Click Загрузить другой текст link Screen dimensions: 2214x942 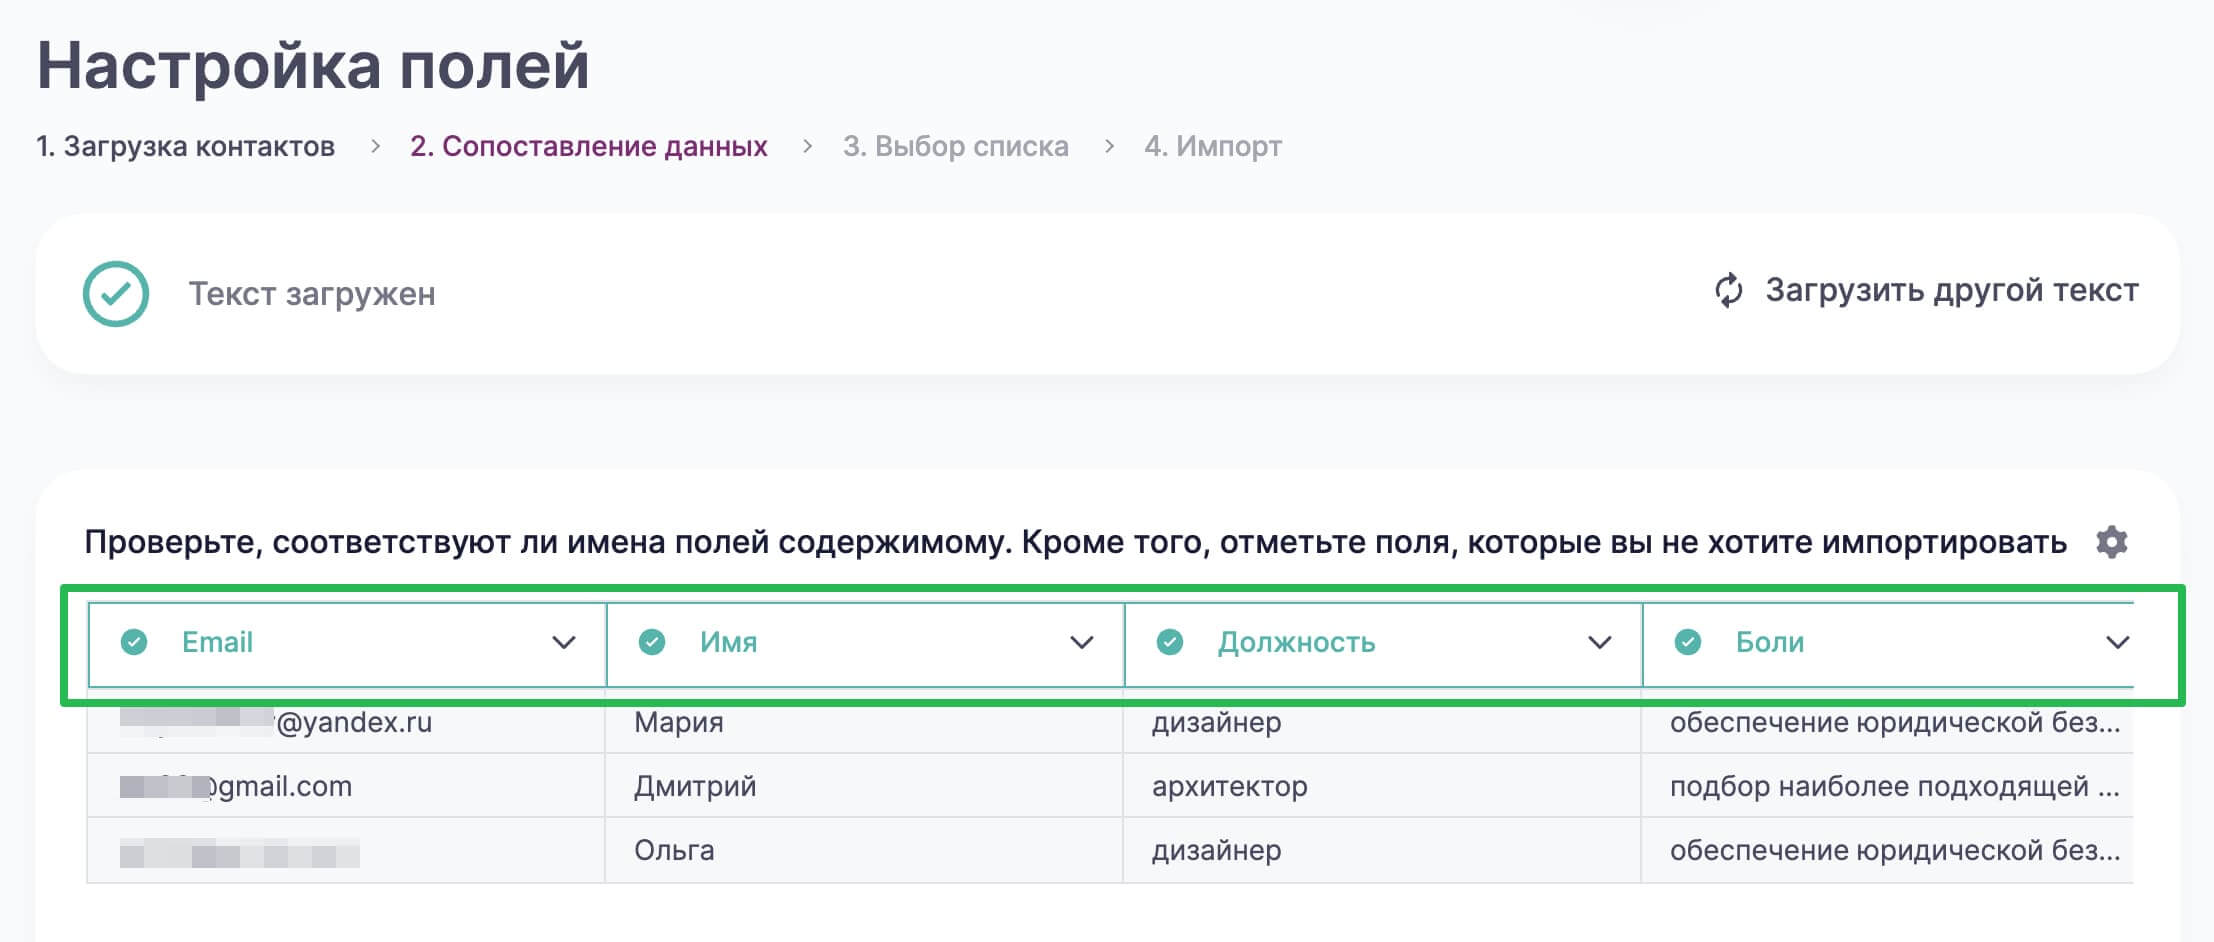click(1951, 290)
